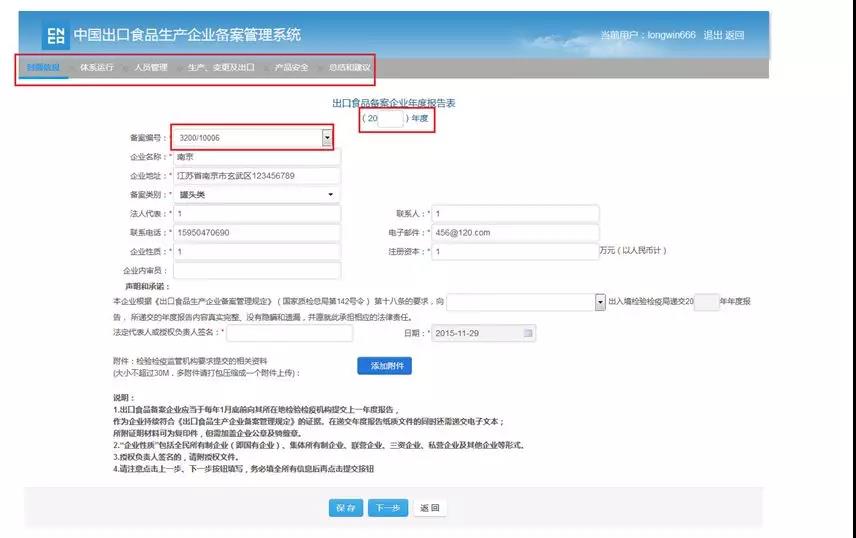Click the 法定代表人或授权负责人签名 input field
Viewport: 856px width, 538px height.
coord(289,333)
